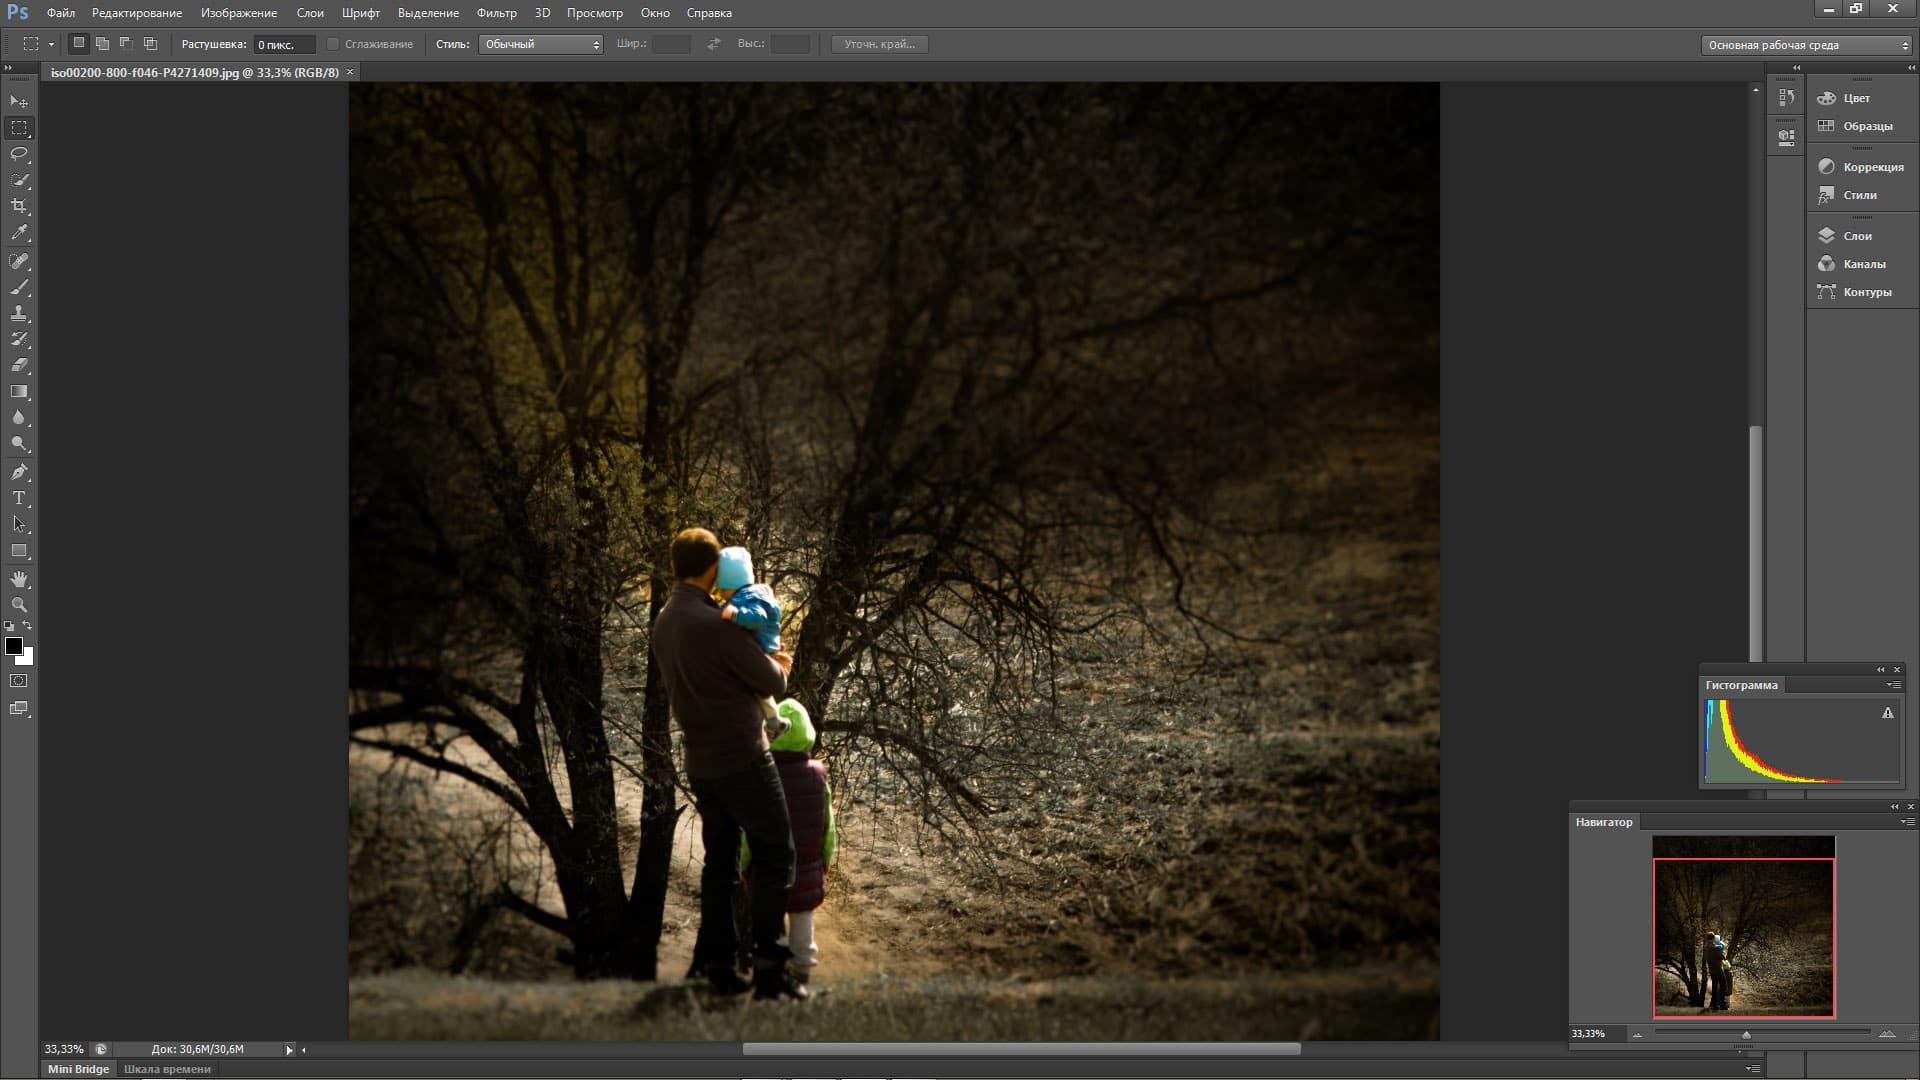The width and height of the screenshot is (1920, 1080).
Task: Select the Lasso tool
Action: click(19, 154)
